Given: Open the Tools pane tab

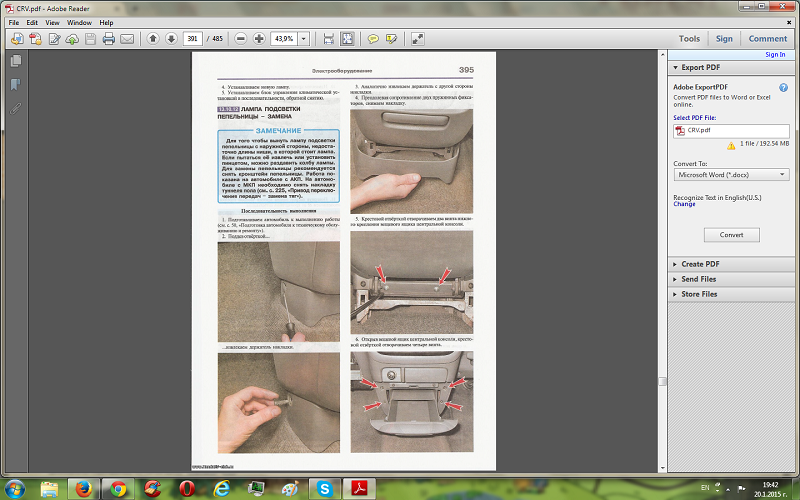Looking at the screenshot, I should tap(689, 39).
